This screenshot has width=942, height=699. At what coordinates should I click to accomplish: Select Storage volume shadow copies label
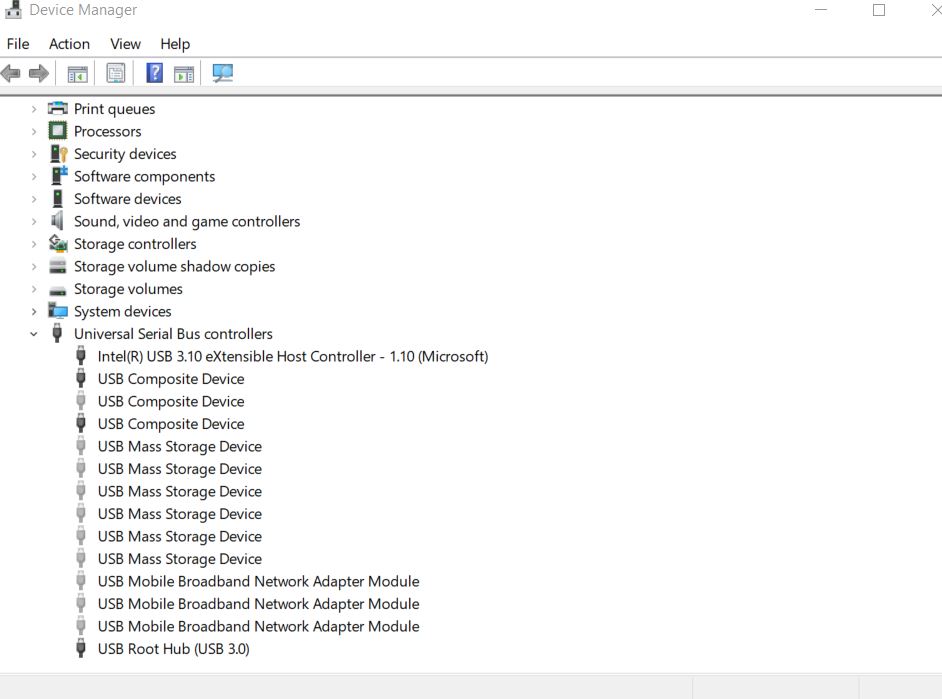(x=174, y=267)
